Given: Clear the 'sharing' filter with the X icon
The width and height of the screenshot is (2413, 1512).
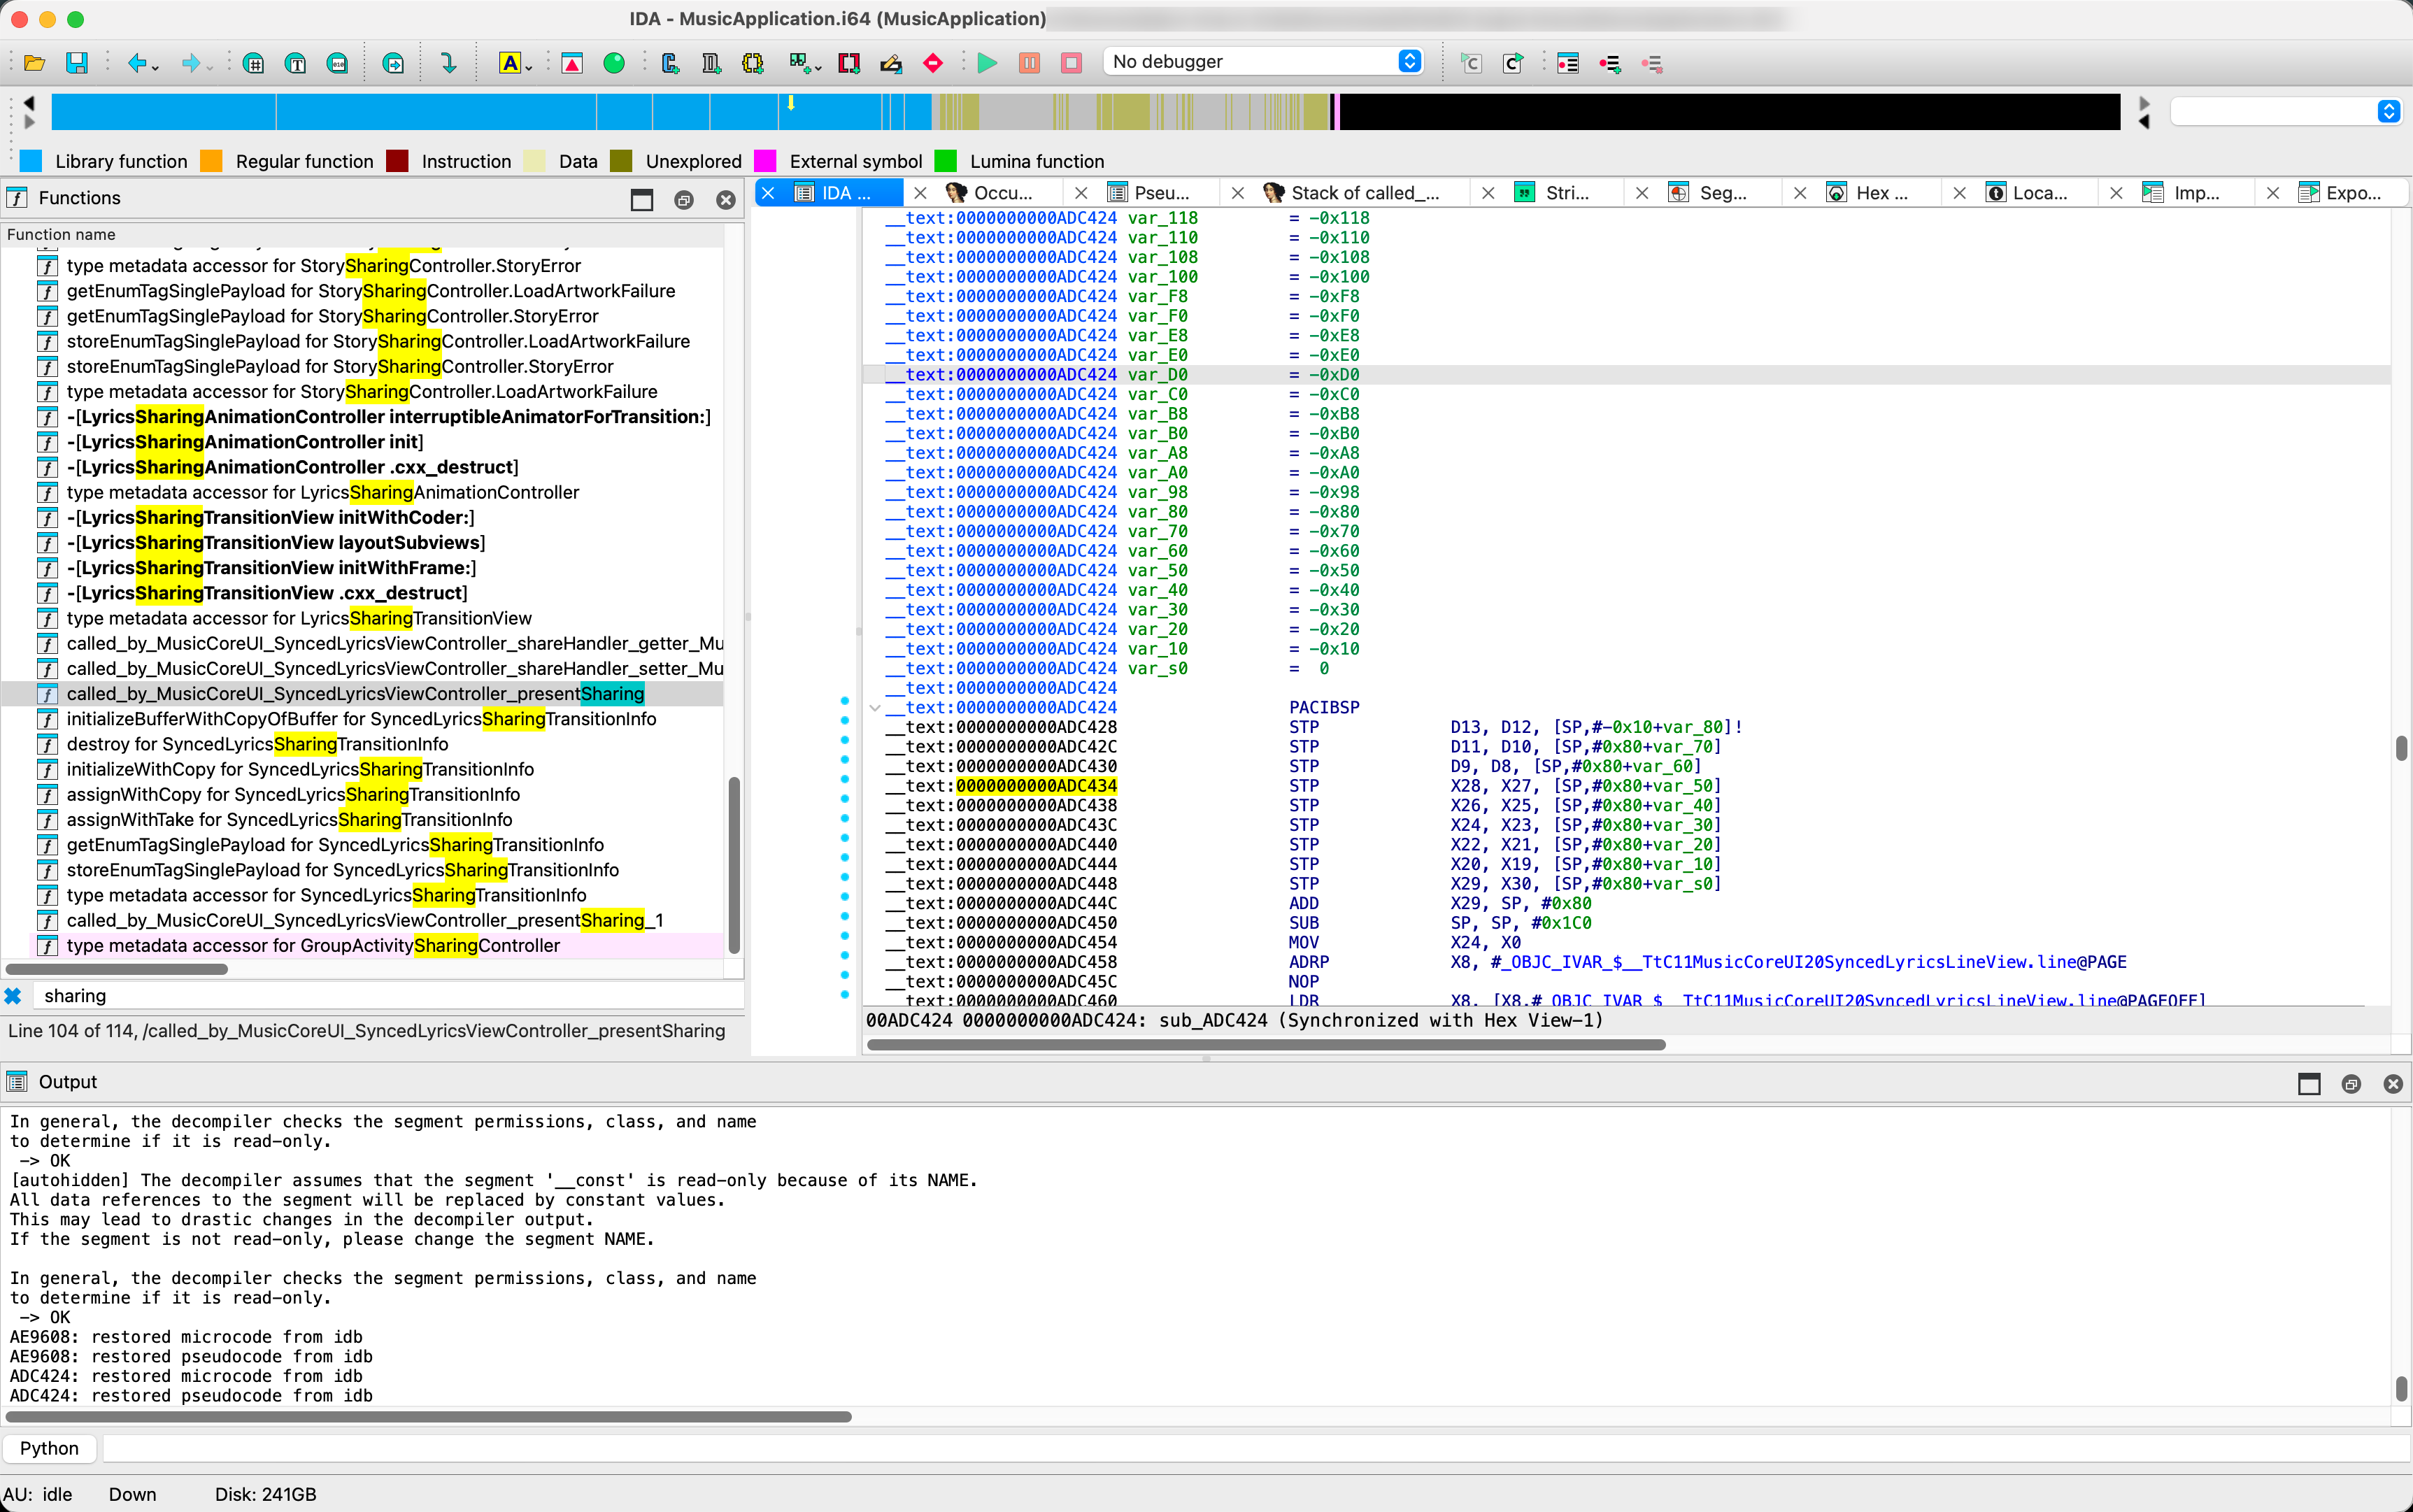Looking at the screenshot, I should click(x=14, y=995).
